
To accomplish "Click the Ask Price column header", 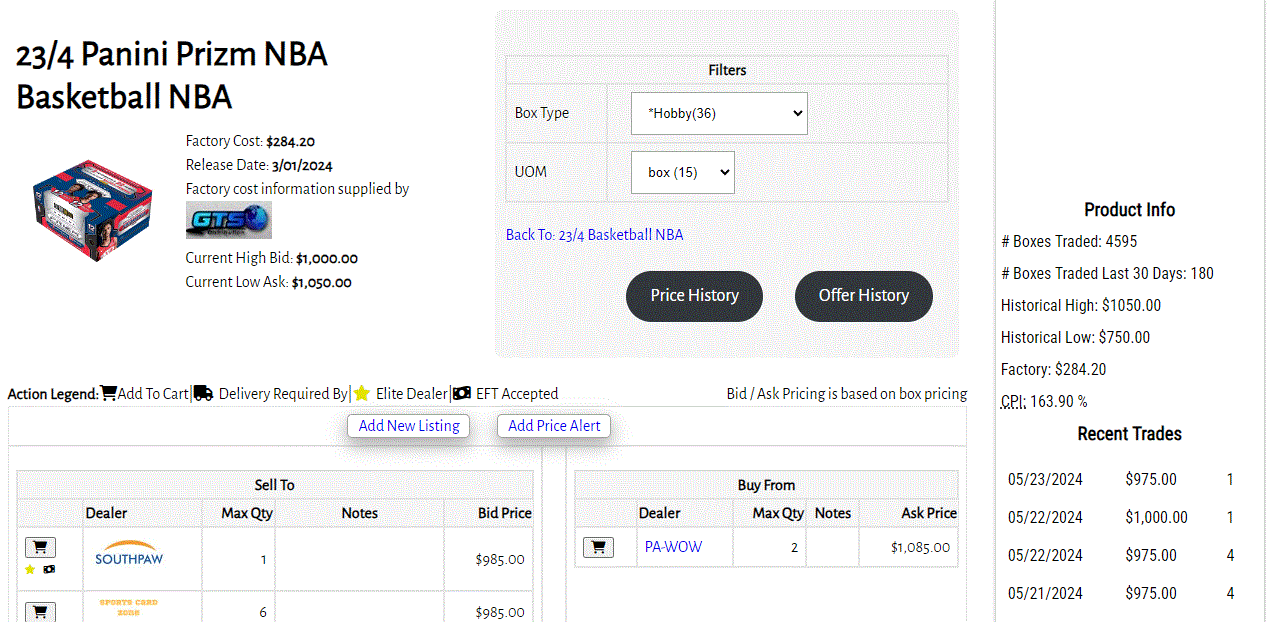I will 929,513.
